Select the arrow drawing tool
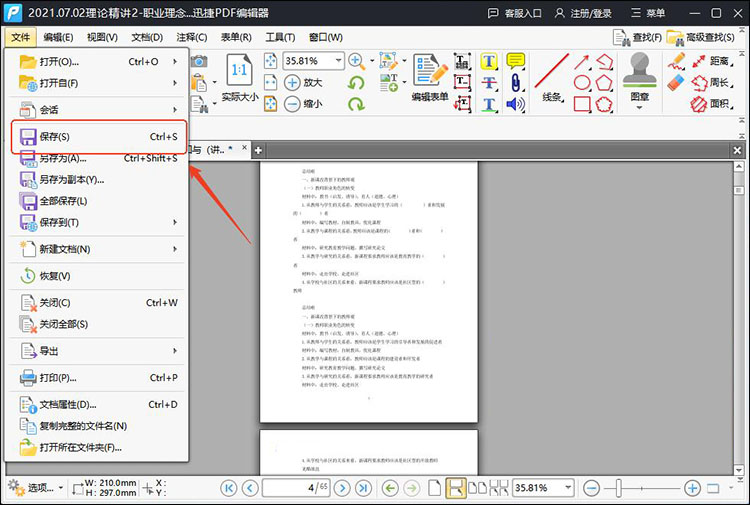 582,61
